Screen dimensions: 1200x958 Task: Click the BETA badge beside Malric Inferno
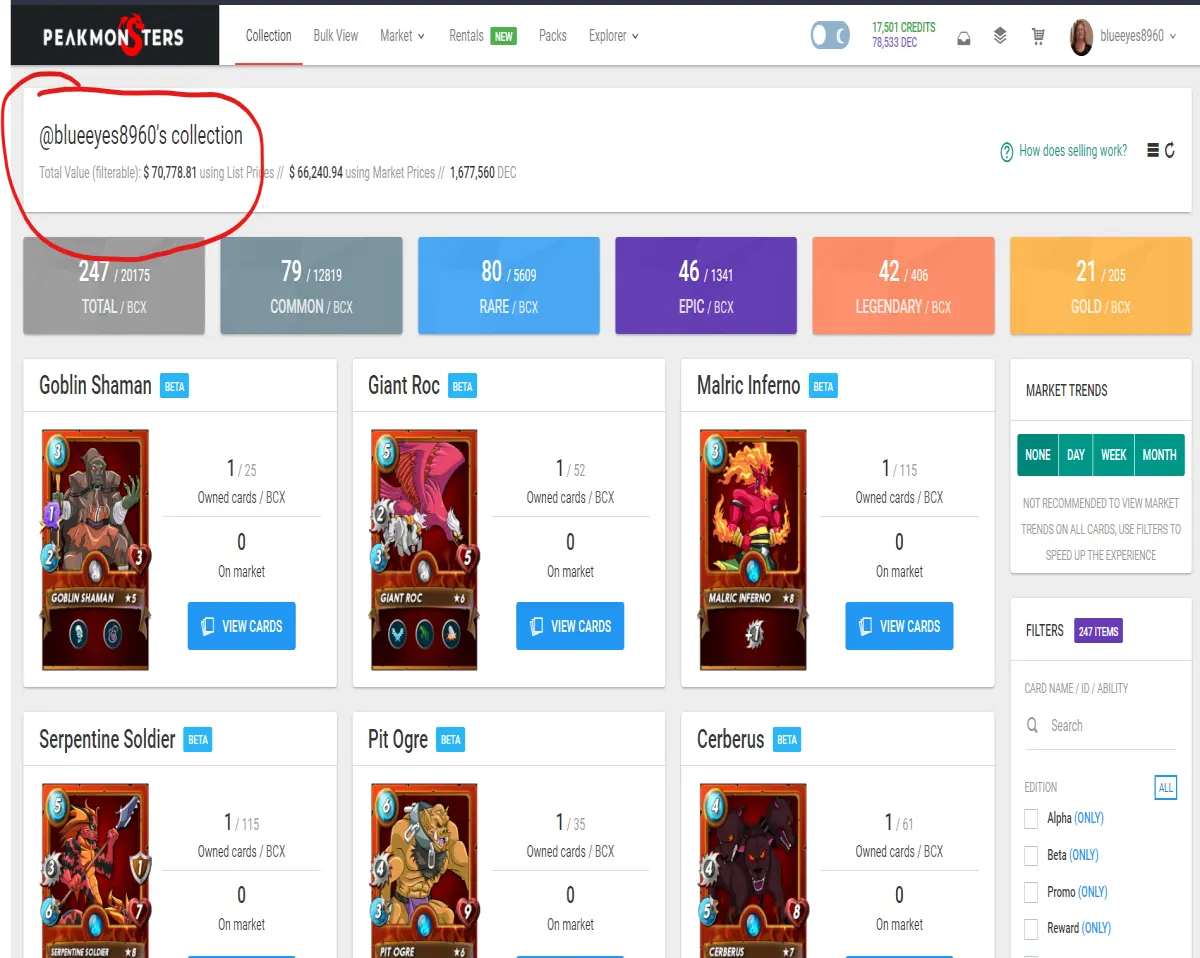click(823, 386)
